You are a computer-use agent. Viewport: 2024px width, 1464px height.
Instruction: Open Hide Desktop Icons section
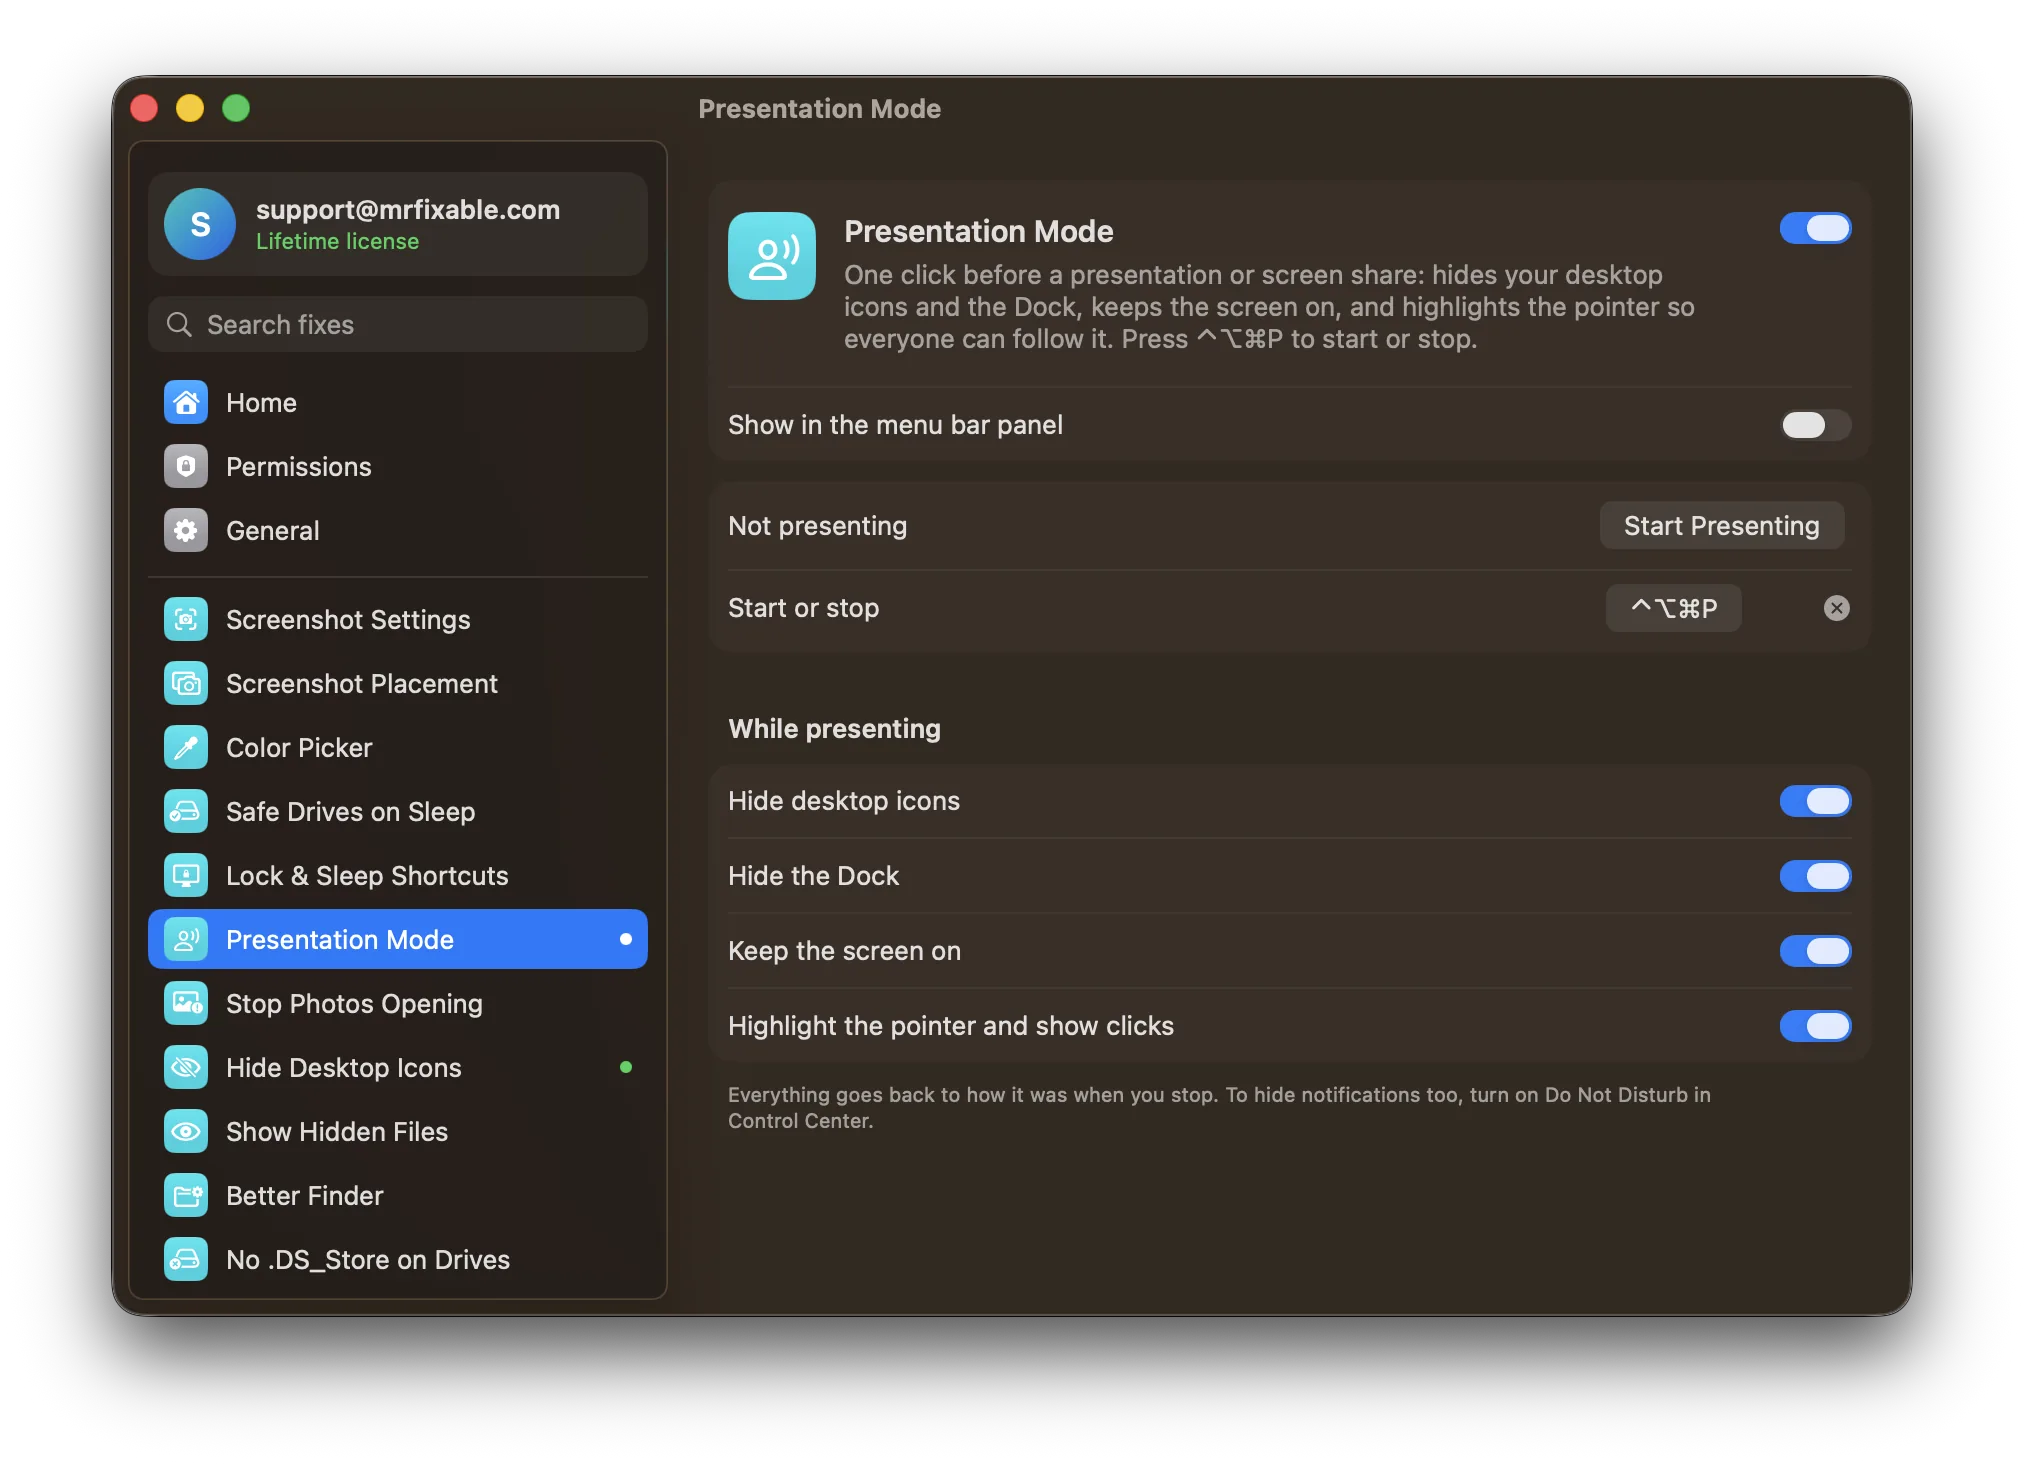(x=398, y=1068)
